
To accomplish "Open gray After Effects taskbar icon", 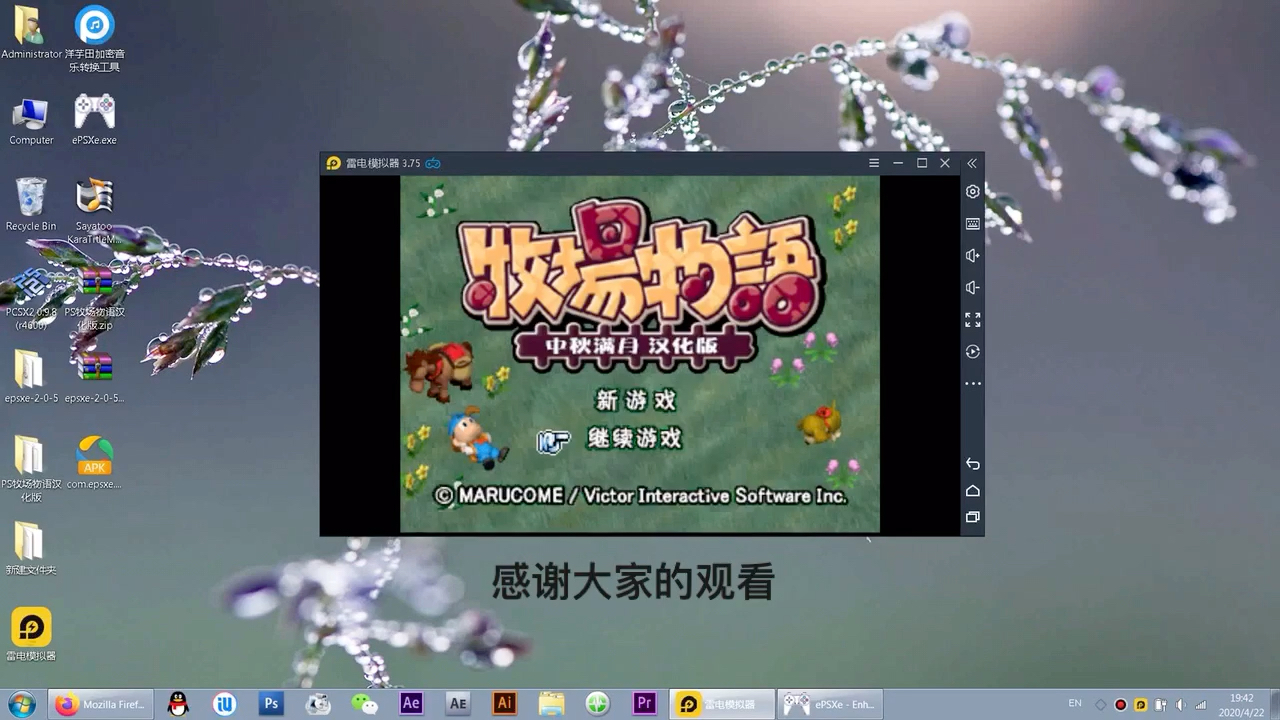I will pyautogui.click(x=457, y=704).
